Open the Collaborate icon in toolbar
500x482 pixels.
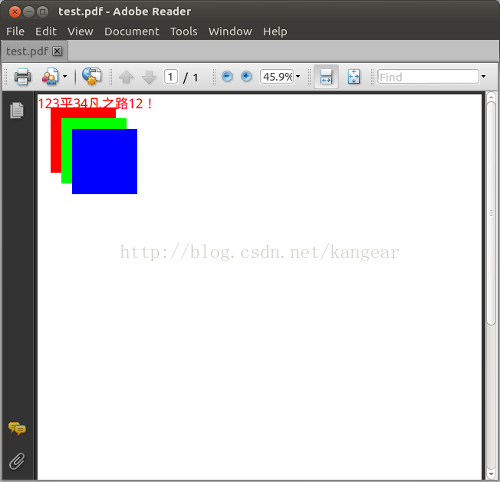click(x=50, y=77)
